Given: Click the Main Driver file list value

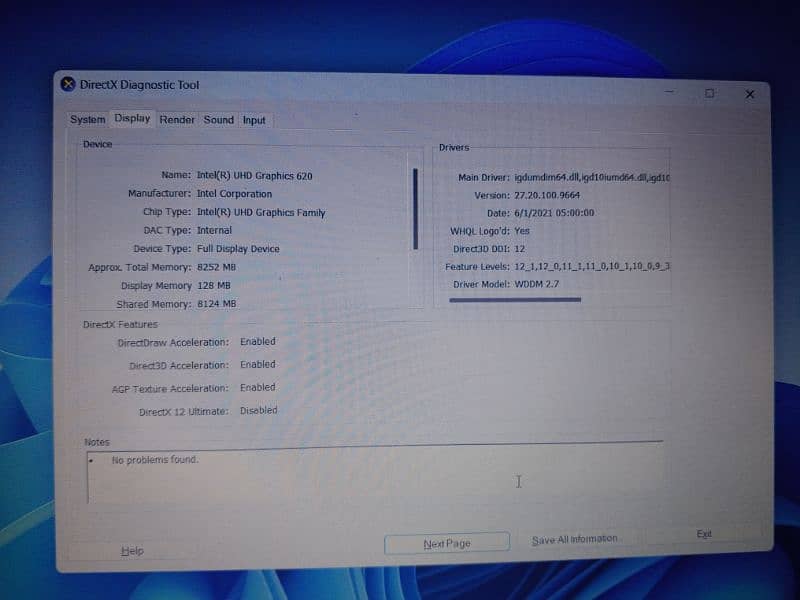Looking at the screenshot, I should pos(592,177).
